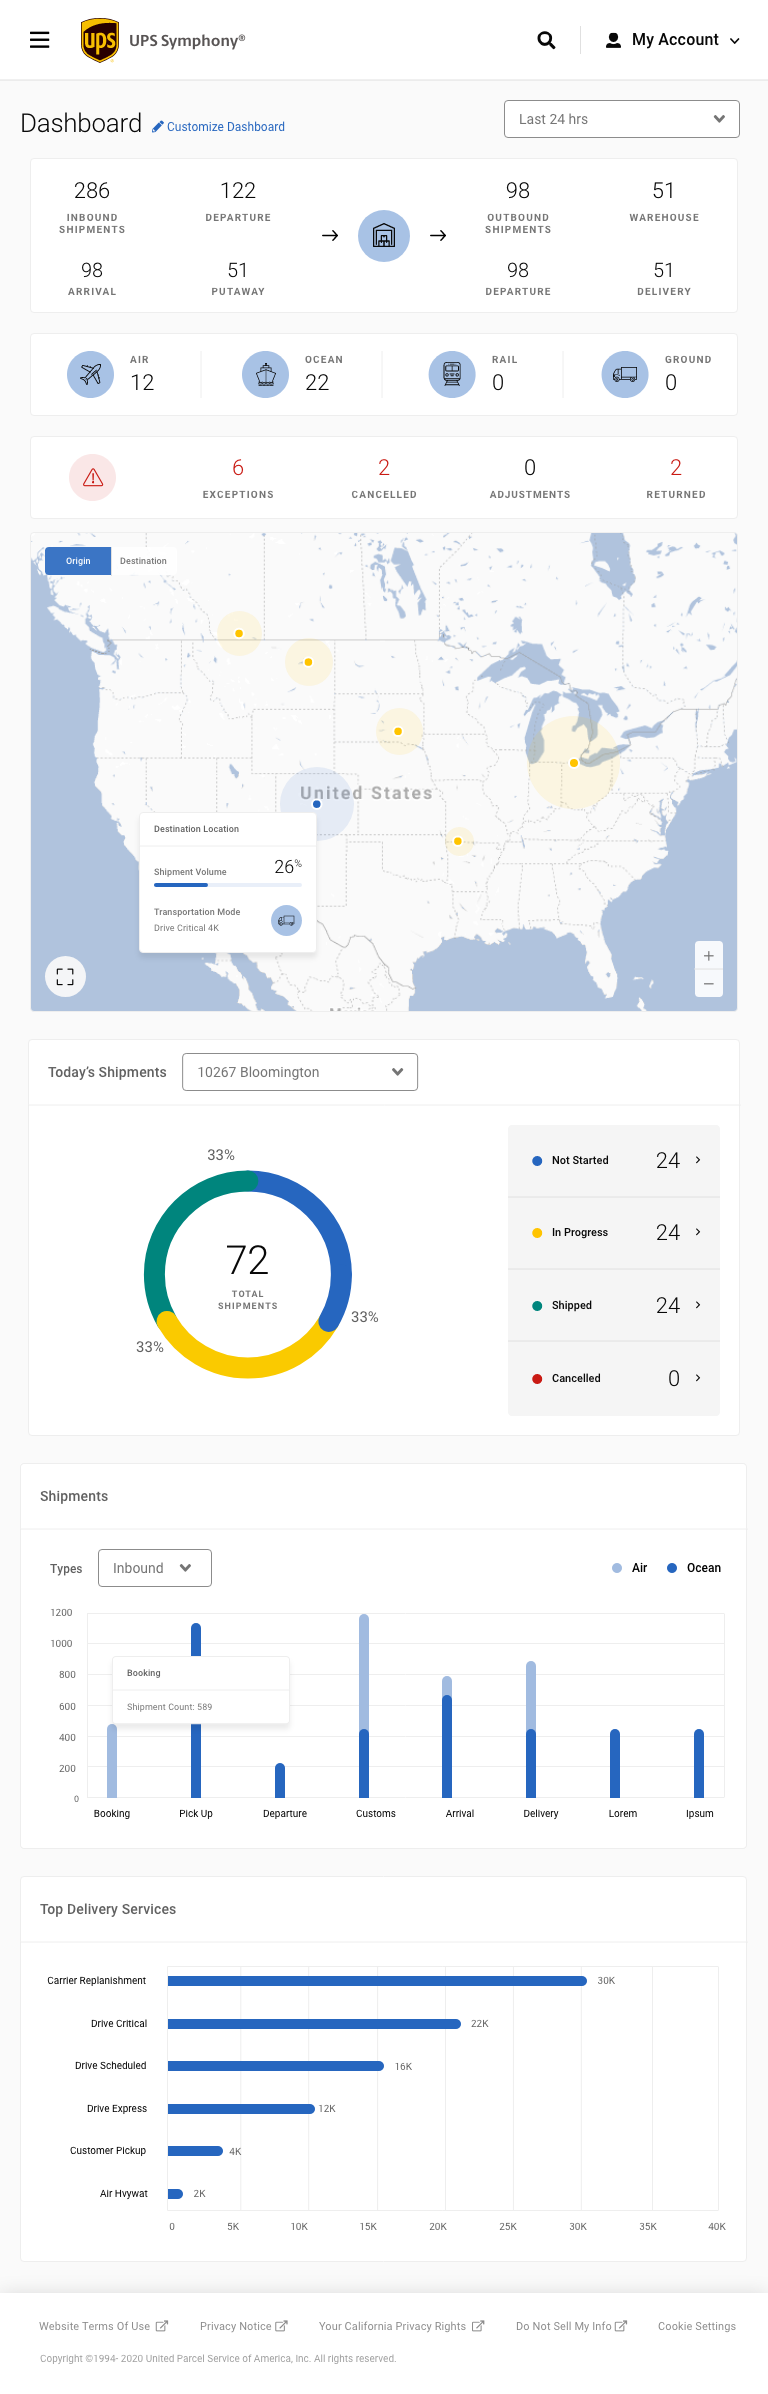The image size is (768, 2394).
Task: Open the 10267 Bloomington location dropdown
Action: point(300,1072)
